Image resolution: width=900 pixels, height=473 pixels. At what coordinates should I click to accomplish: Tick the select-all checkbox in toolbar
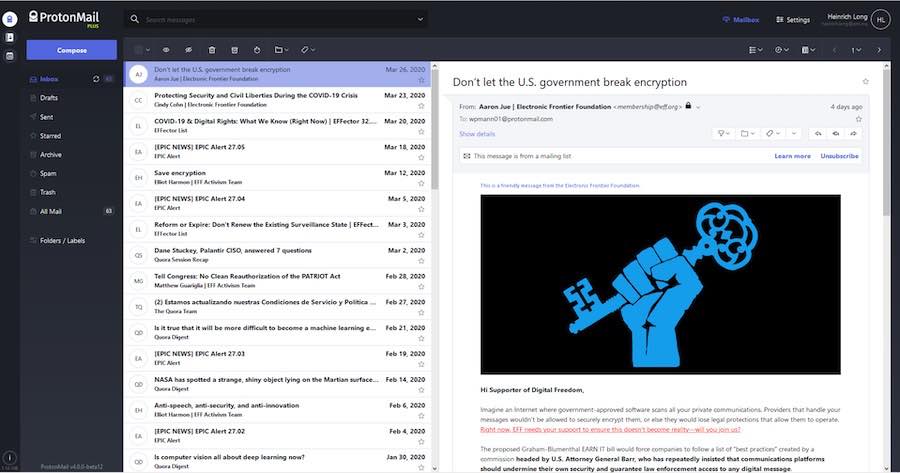[138, 50]
